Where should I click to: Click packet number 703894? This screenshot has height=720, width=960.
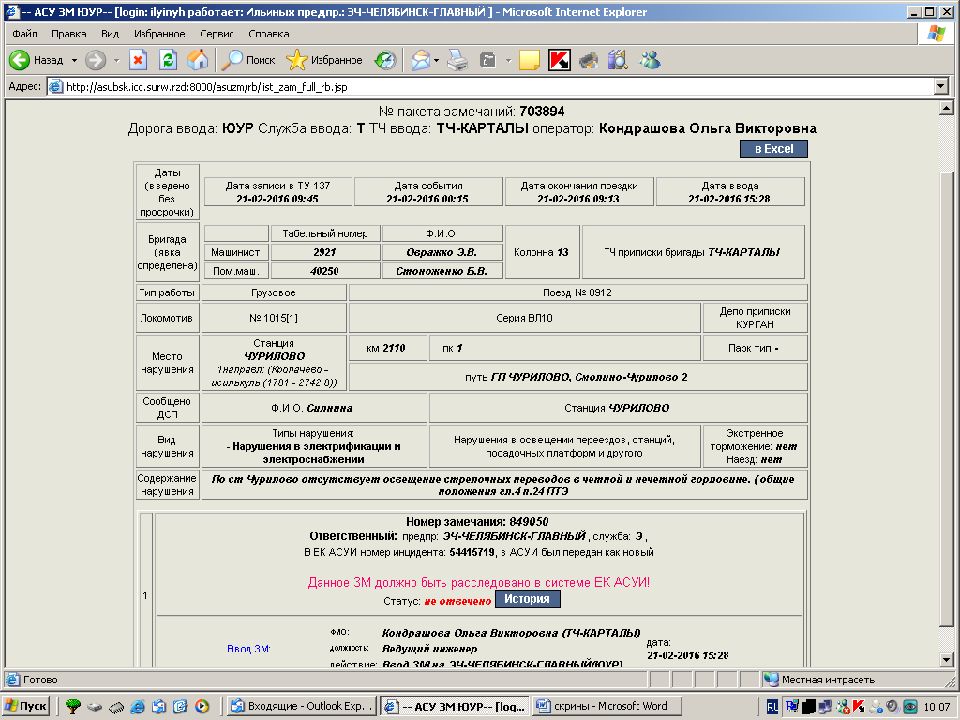tap(542, 111)
